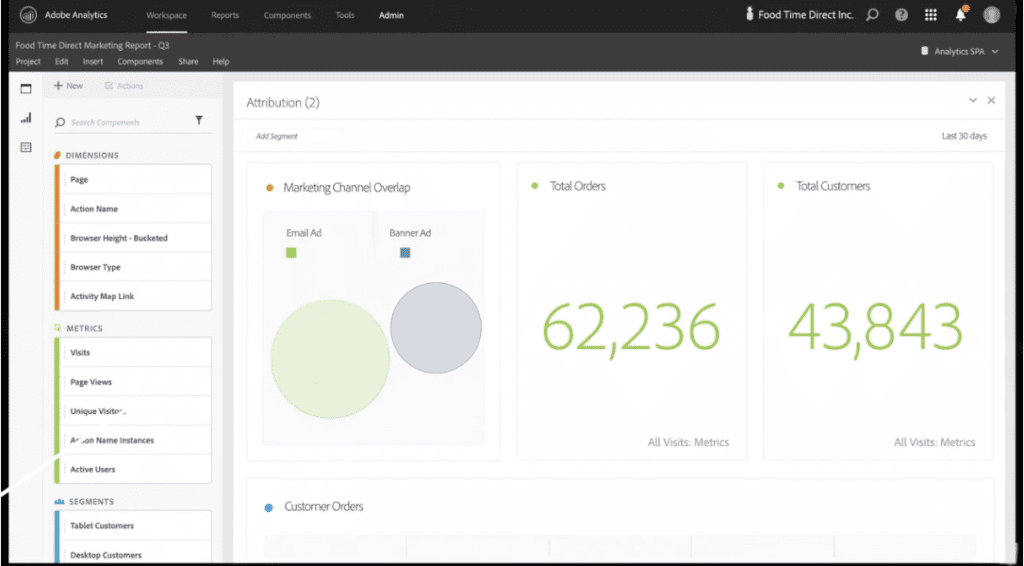
Task: Select the Page Views metric
Action: [136, 382]
